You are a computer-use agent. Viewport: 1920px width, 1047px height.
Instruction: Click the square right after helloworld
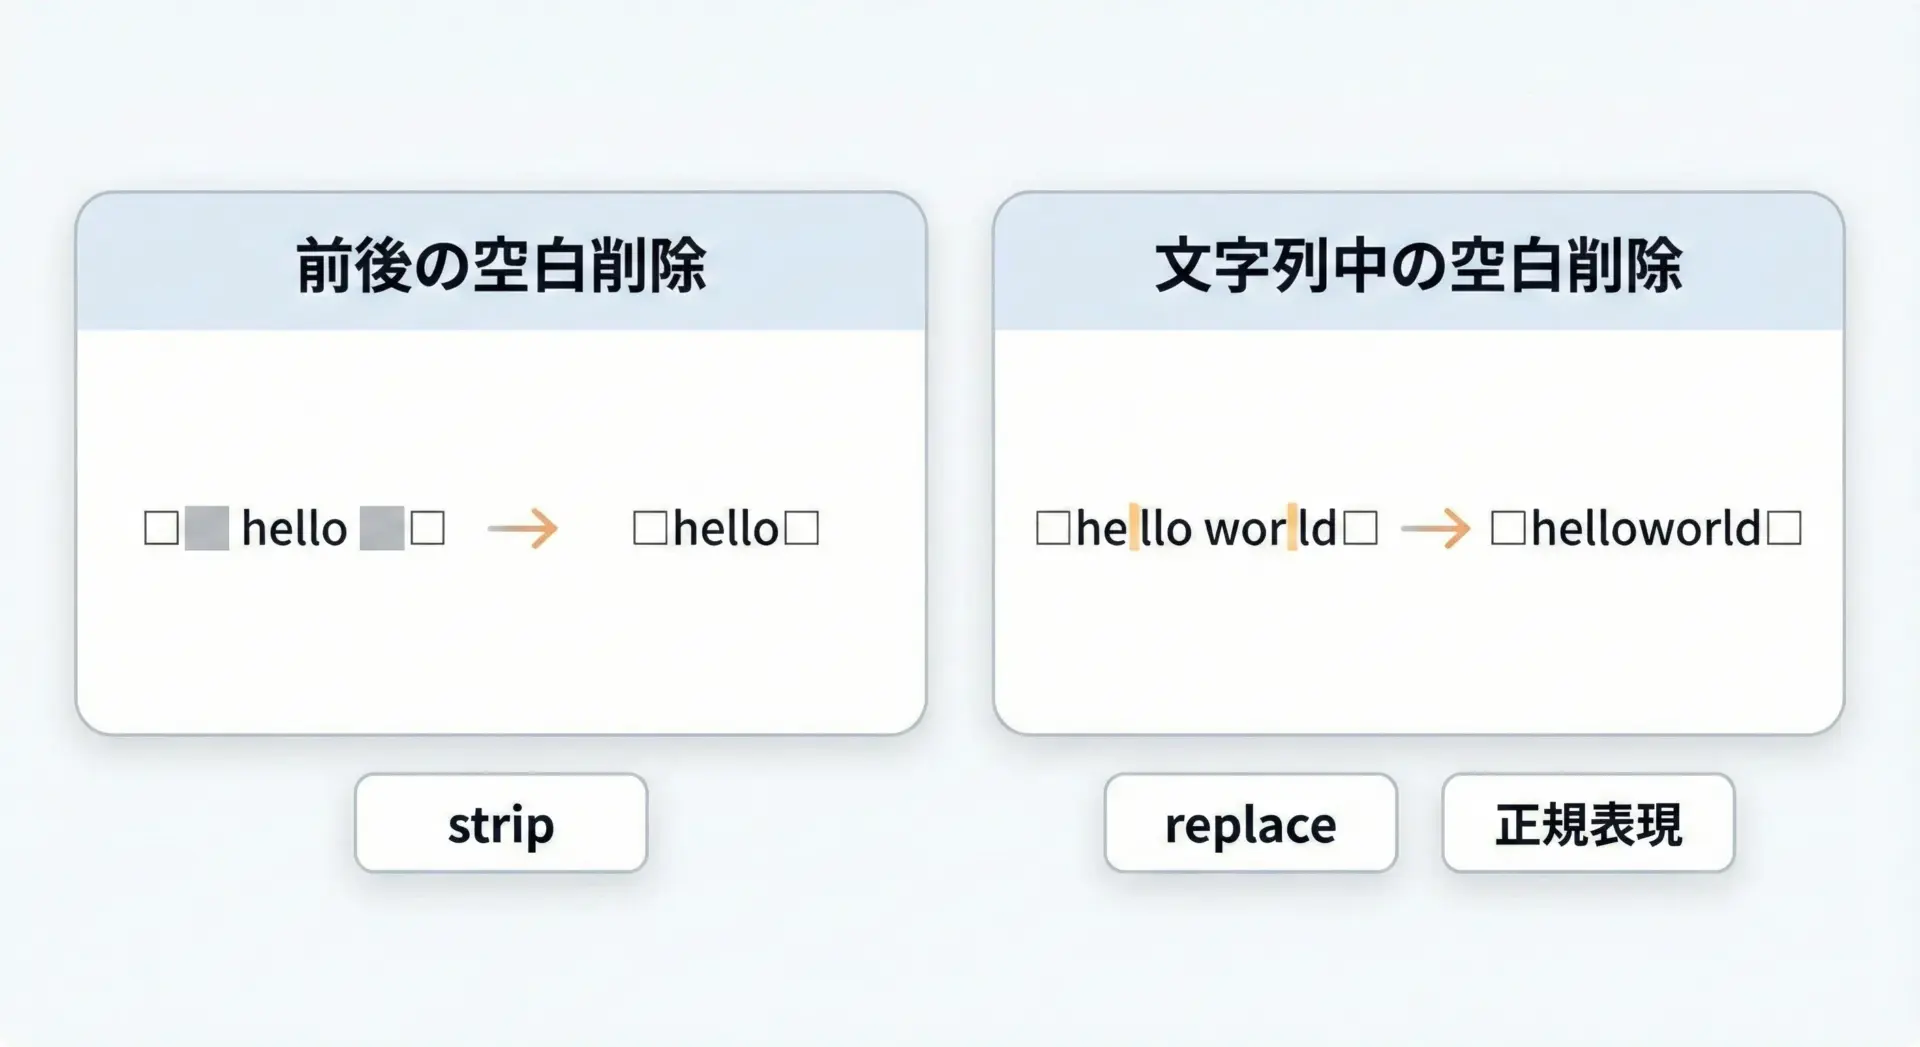[x=1784, y=528]
